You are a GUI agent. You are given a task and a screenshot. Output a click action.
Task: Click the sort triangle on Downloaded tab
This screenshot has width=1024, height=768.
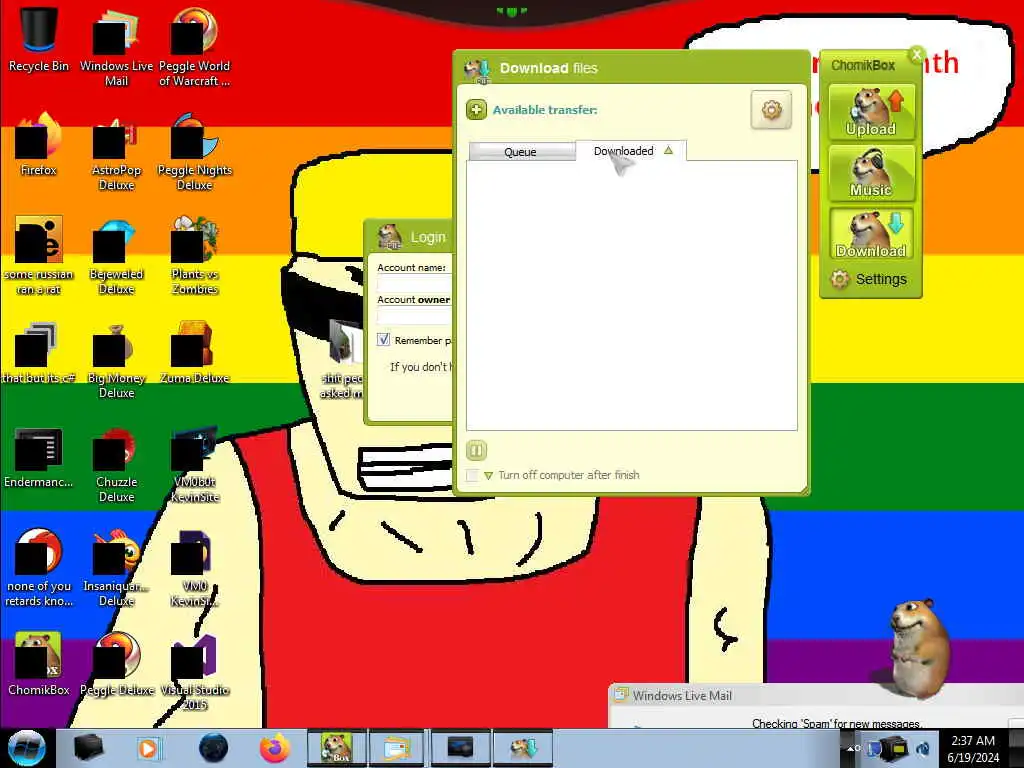tap(668, 150)
